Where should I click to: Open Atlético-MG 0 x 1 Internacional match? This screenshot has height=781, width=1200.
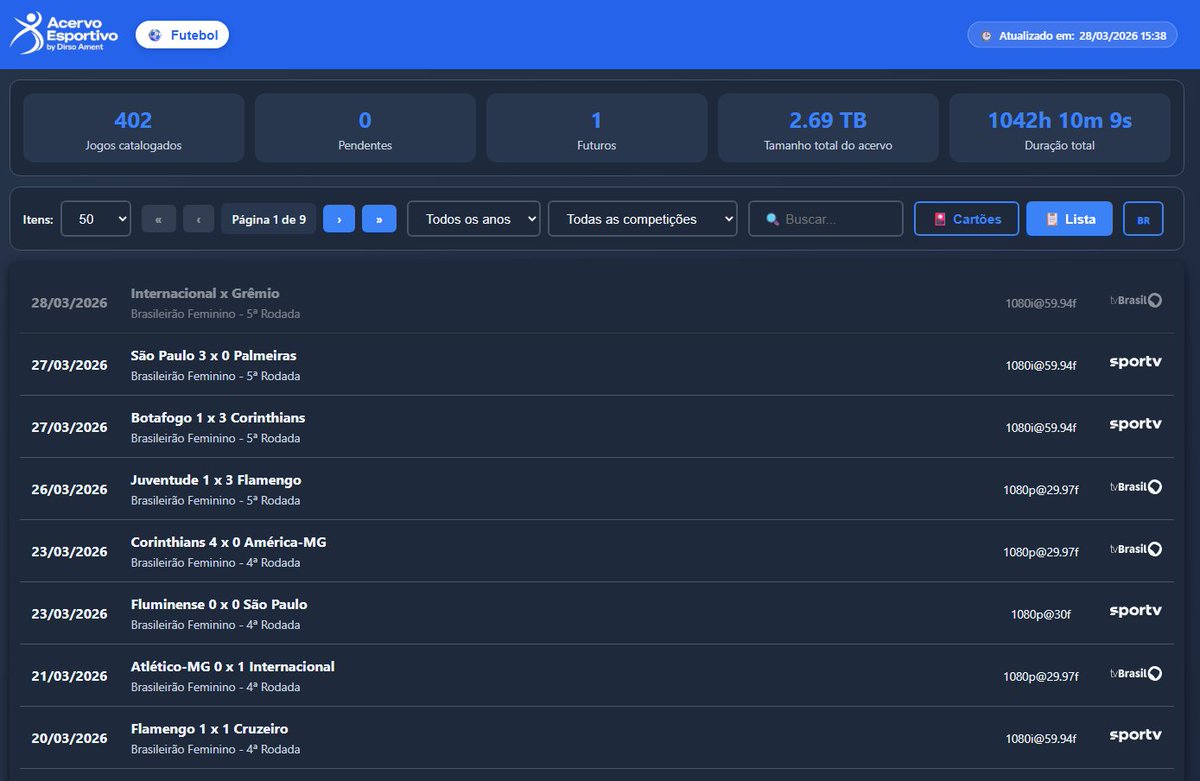(596, 675)
